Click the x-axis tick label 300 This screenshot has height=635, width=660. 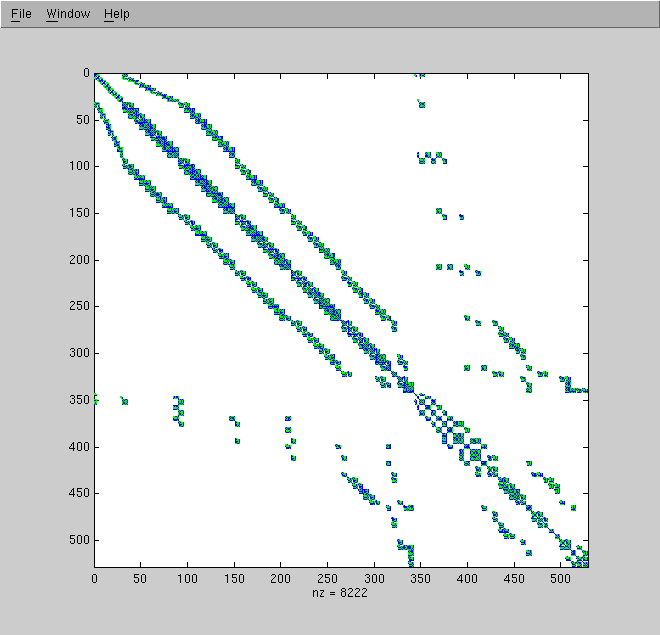374,579
